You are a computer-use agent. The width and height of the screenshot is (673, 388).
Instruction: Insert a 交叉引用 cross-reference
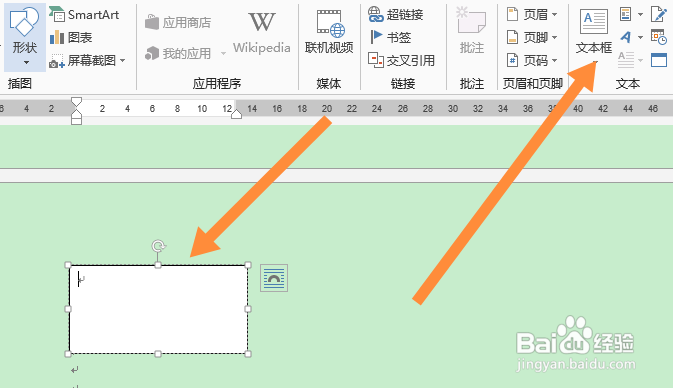point(401,61)
